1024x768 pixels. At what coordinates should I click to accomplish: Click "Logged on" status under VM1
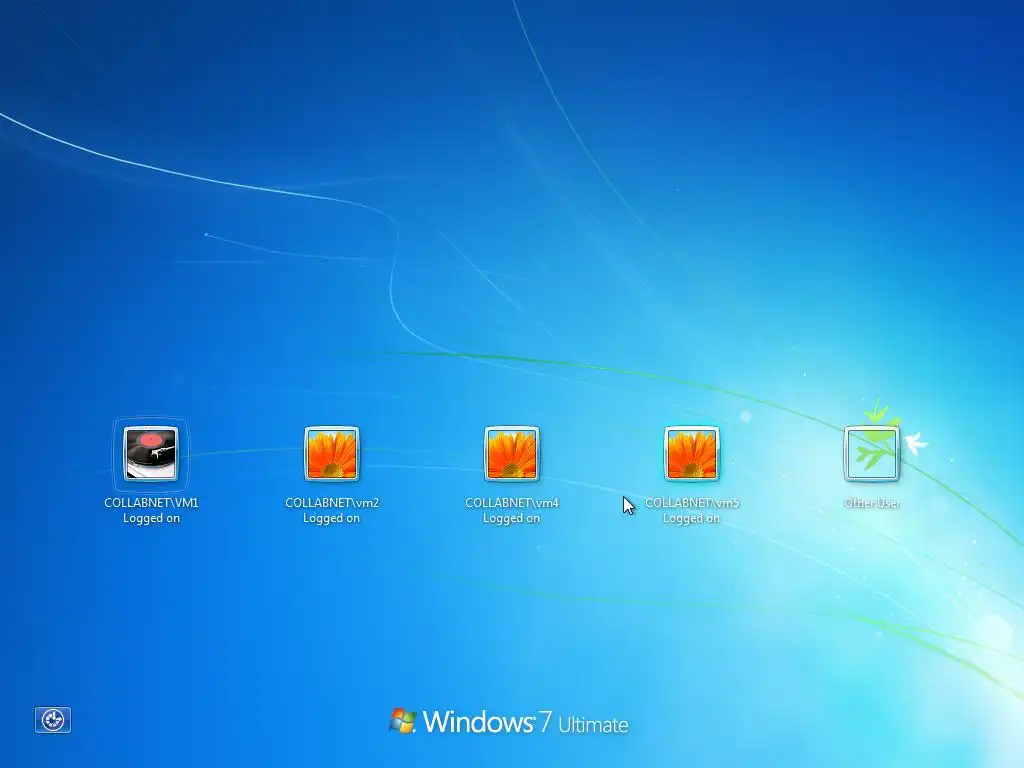(151, 519)
